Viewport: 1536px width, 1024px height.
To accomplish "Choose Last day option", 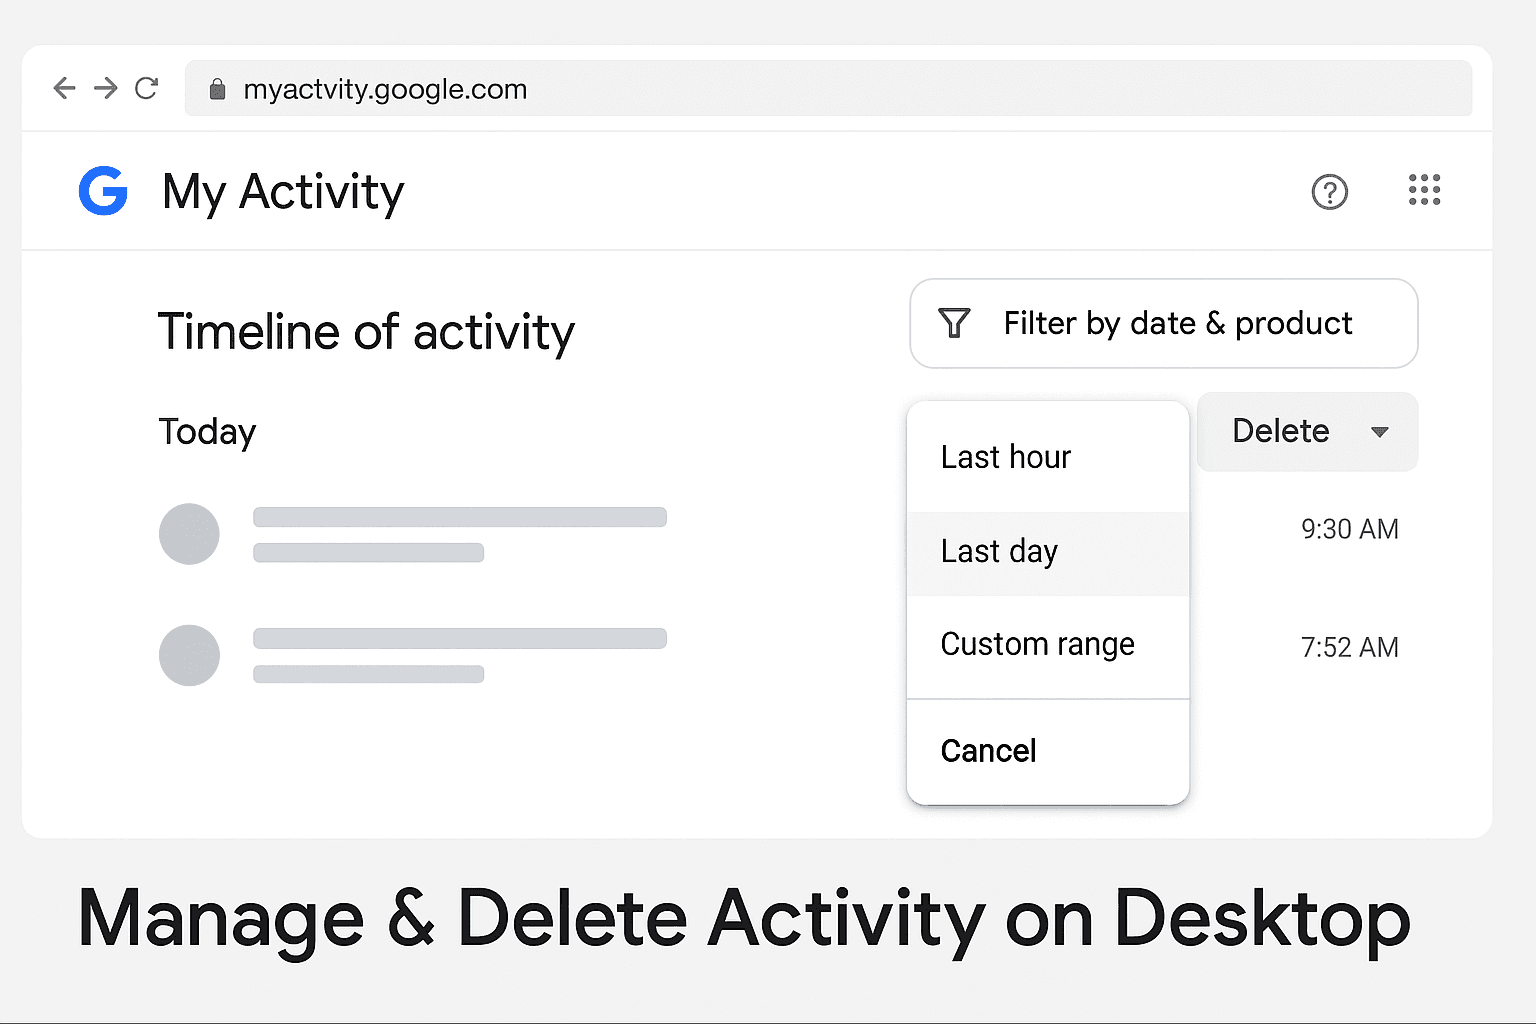I will click(x=1000, y=552).
